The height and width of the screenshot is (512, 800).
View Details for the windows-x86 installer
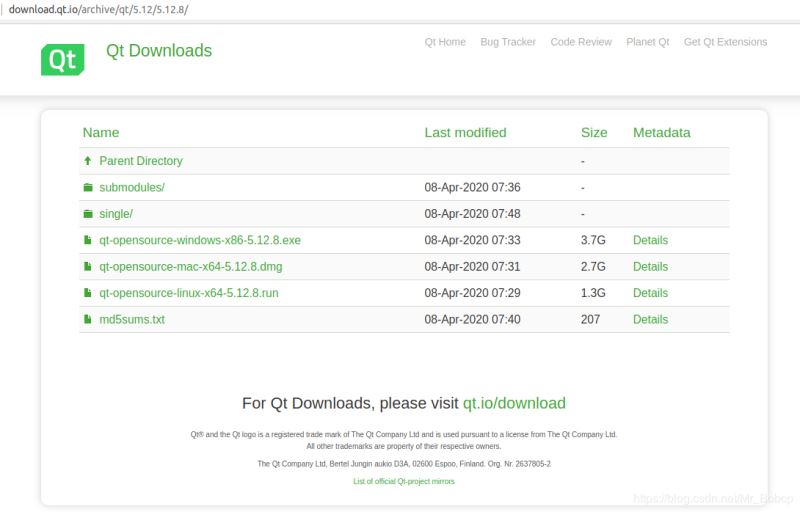pos(650,240)
